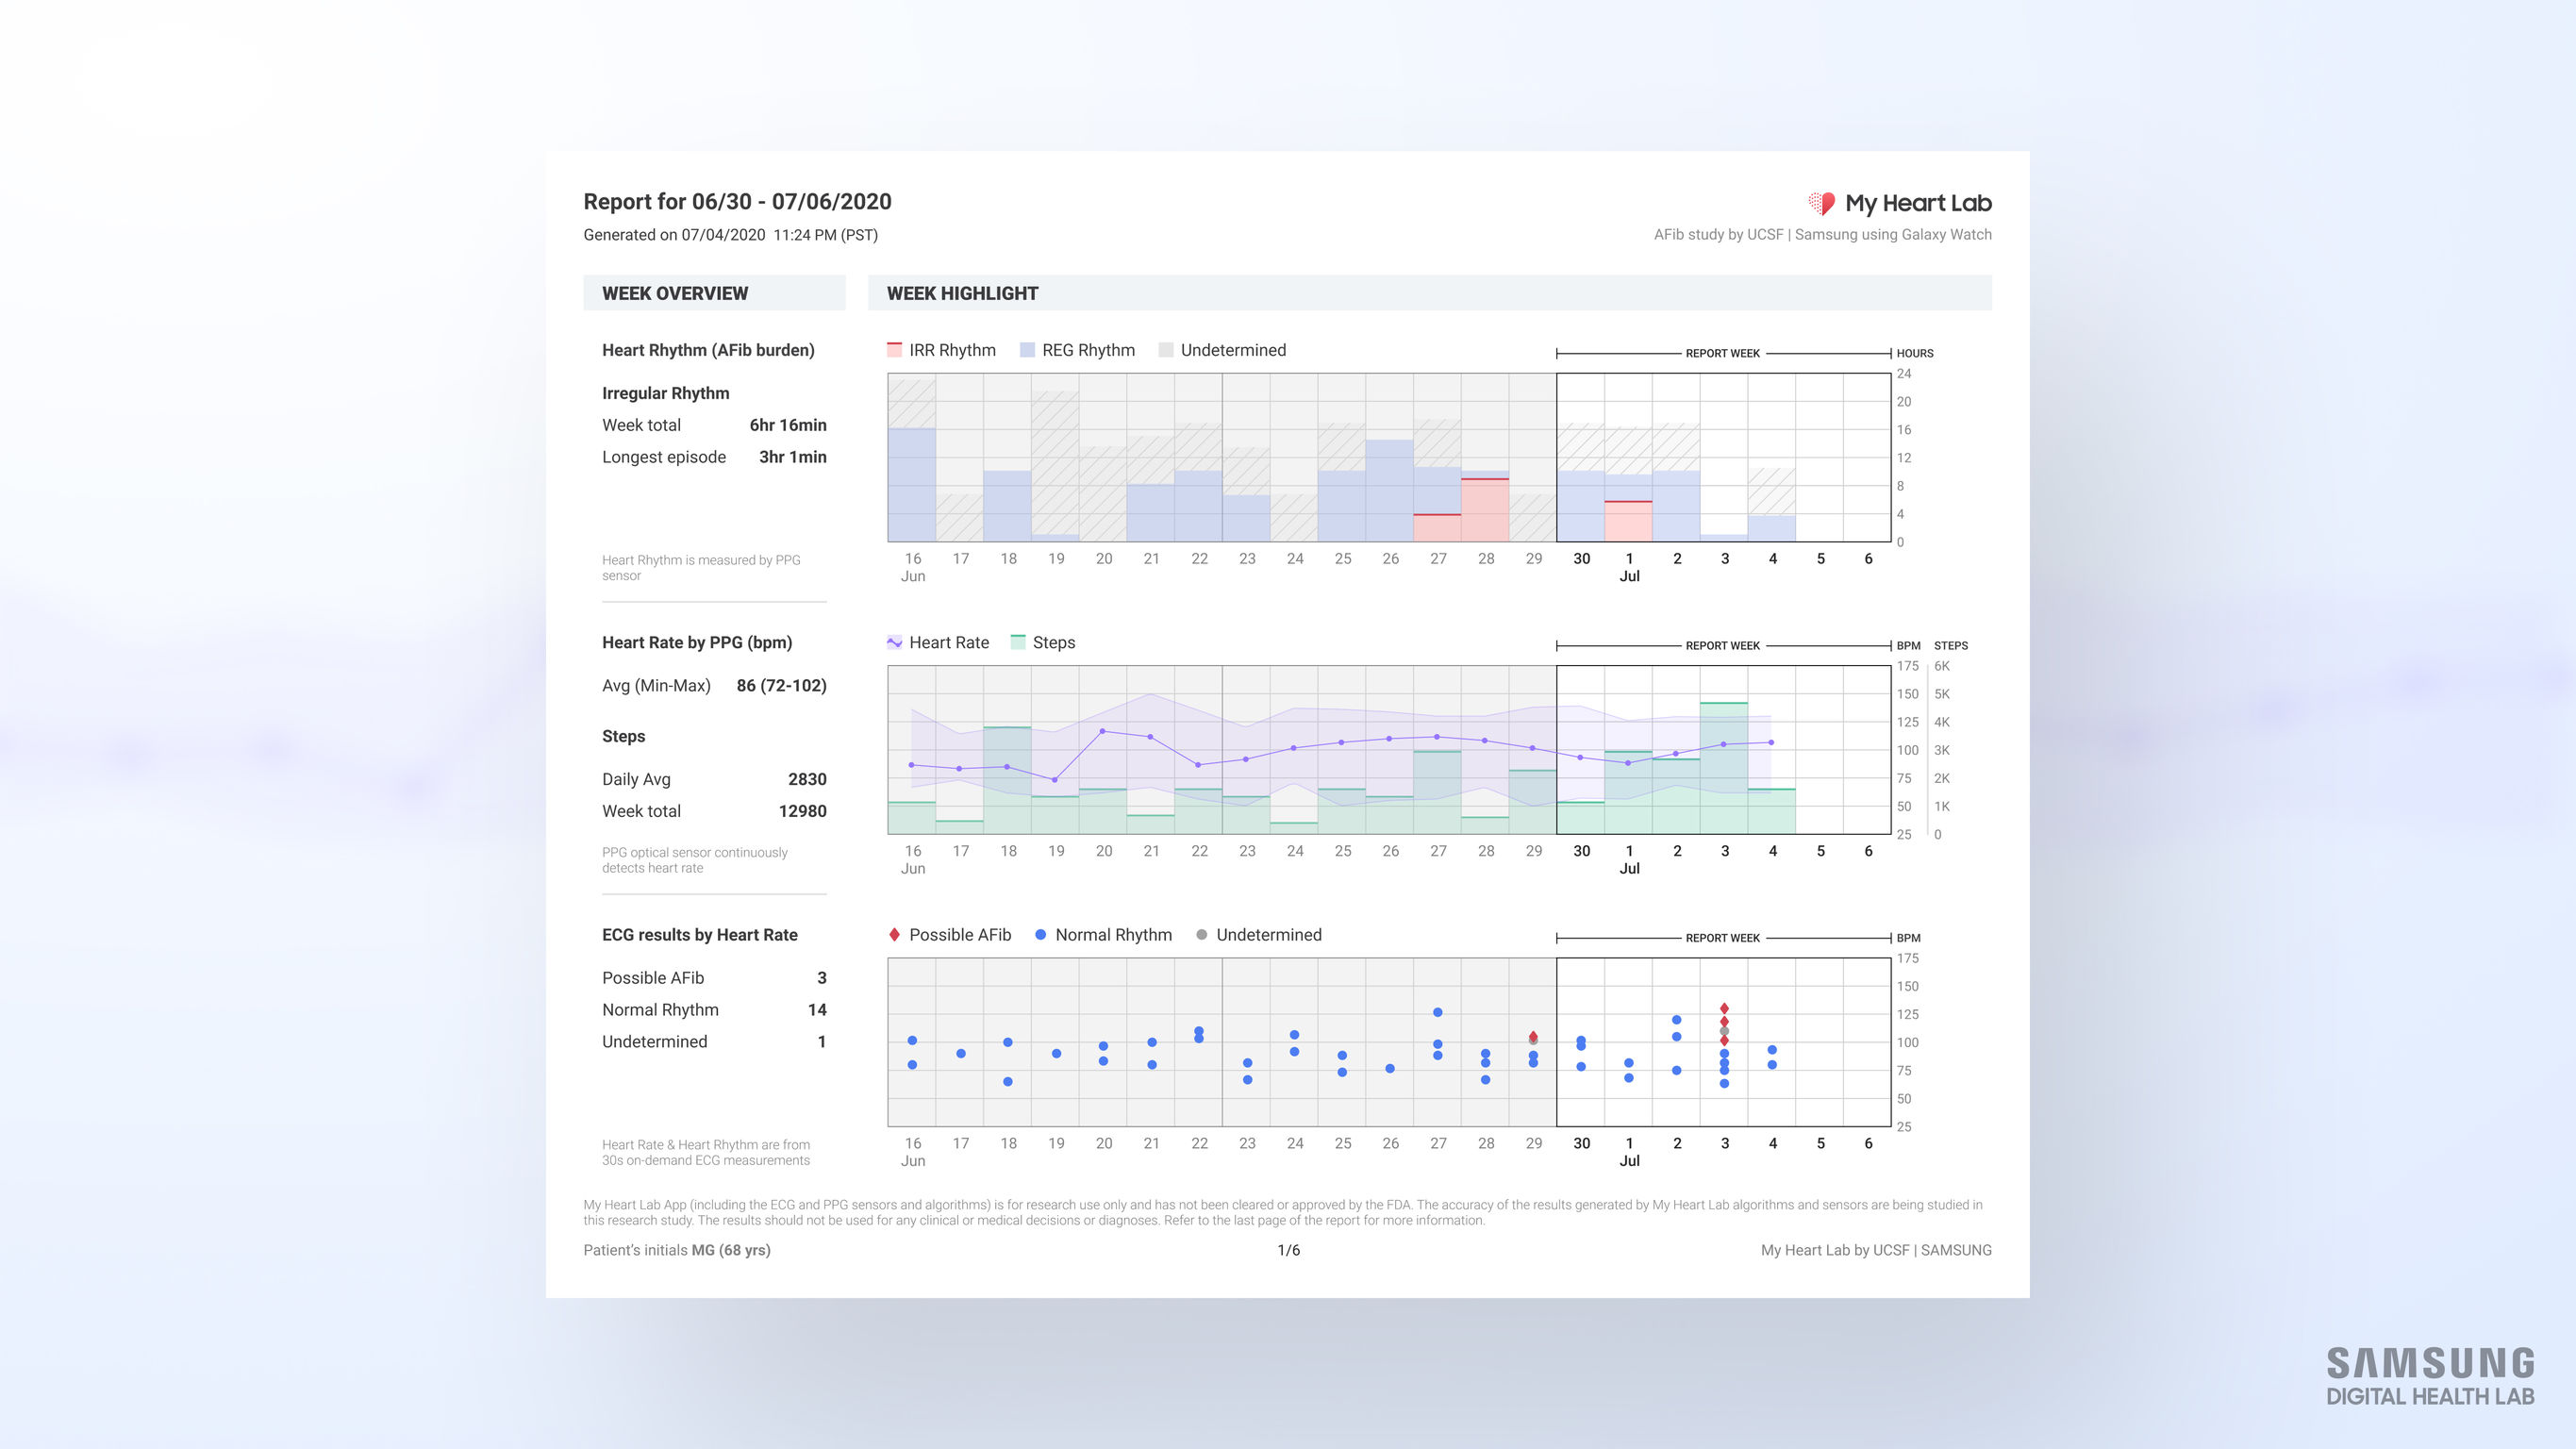Click the Steps legend icon
Image resolution: width=2576 pixels, height=1449 pixels.
pyautogui.click(x=1018, y=642)
